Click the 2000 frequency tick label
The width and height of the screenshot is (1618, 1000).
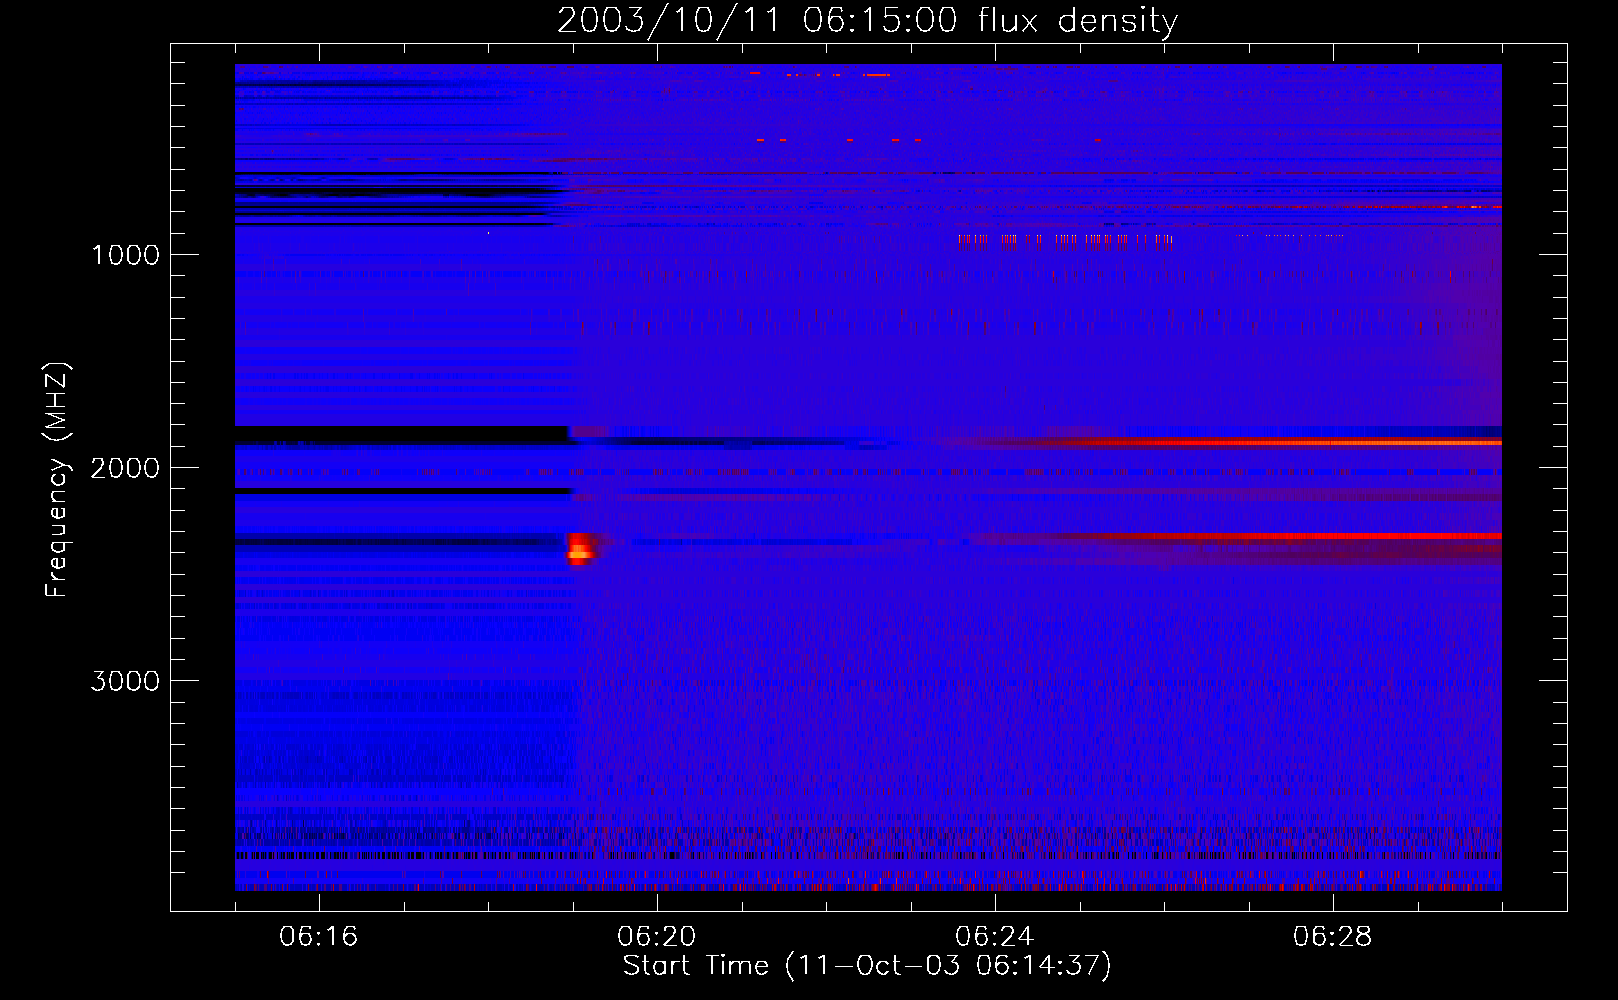pyautogui.click(x=125, y=468)
